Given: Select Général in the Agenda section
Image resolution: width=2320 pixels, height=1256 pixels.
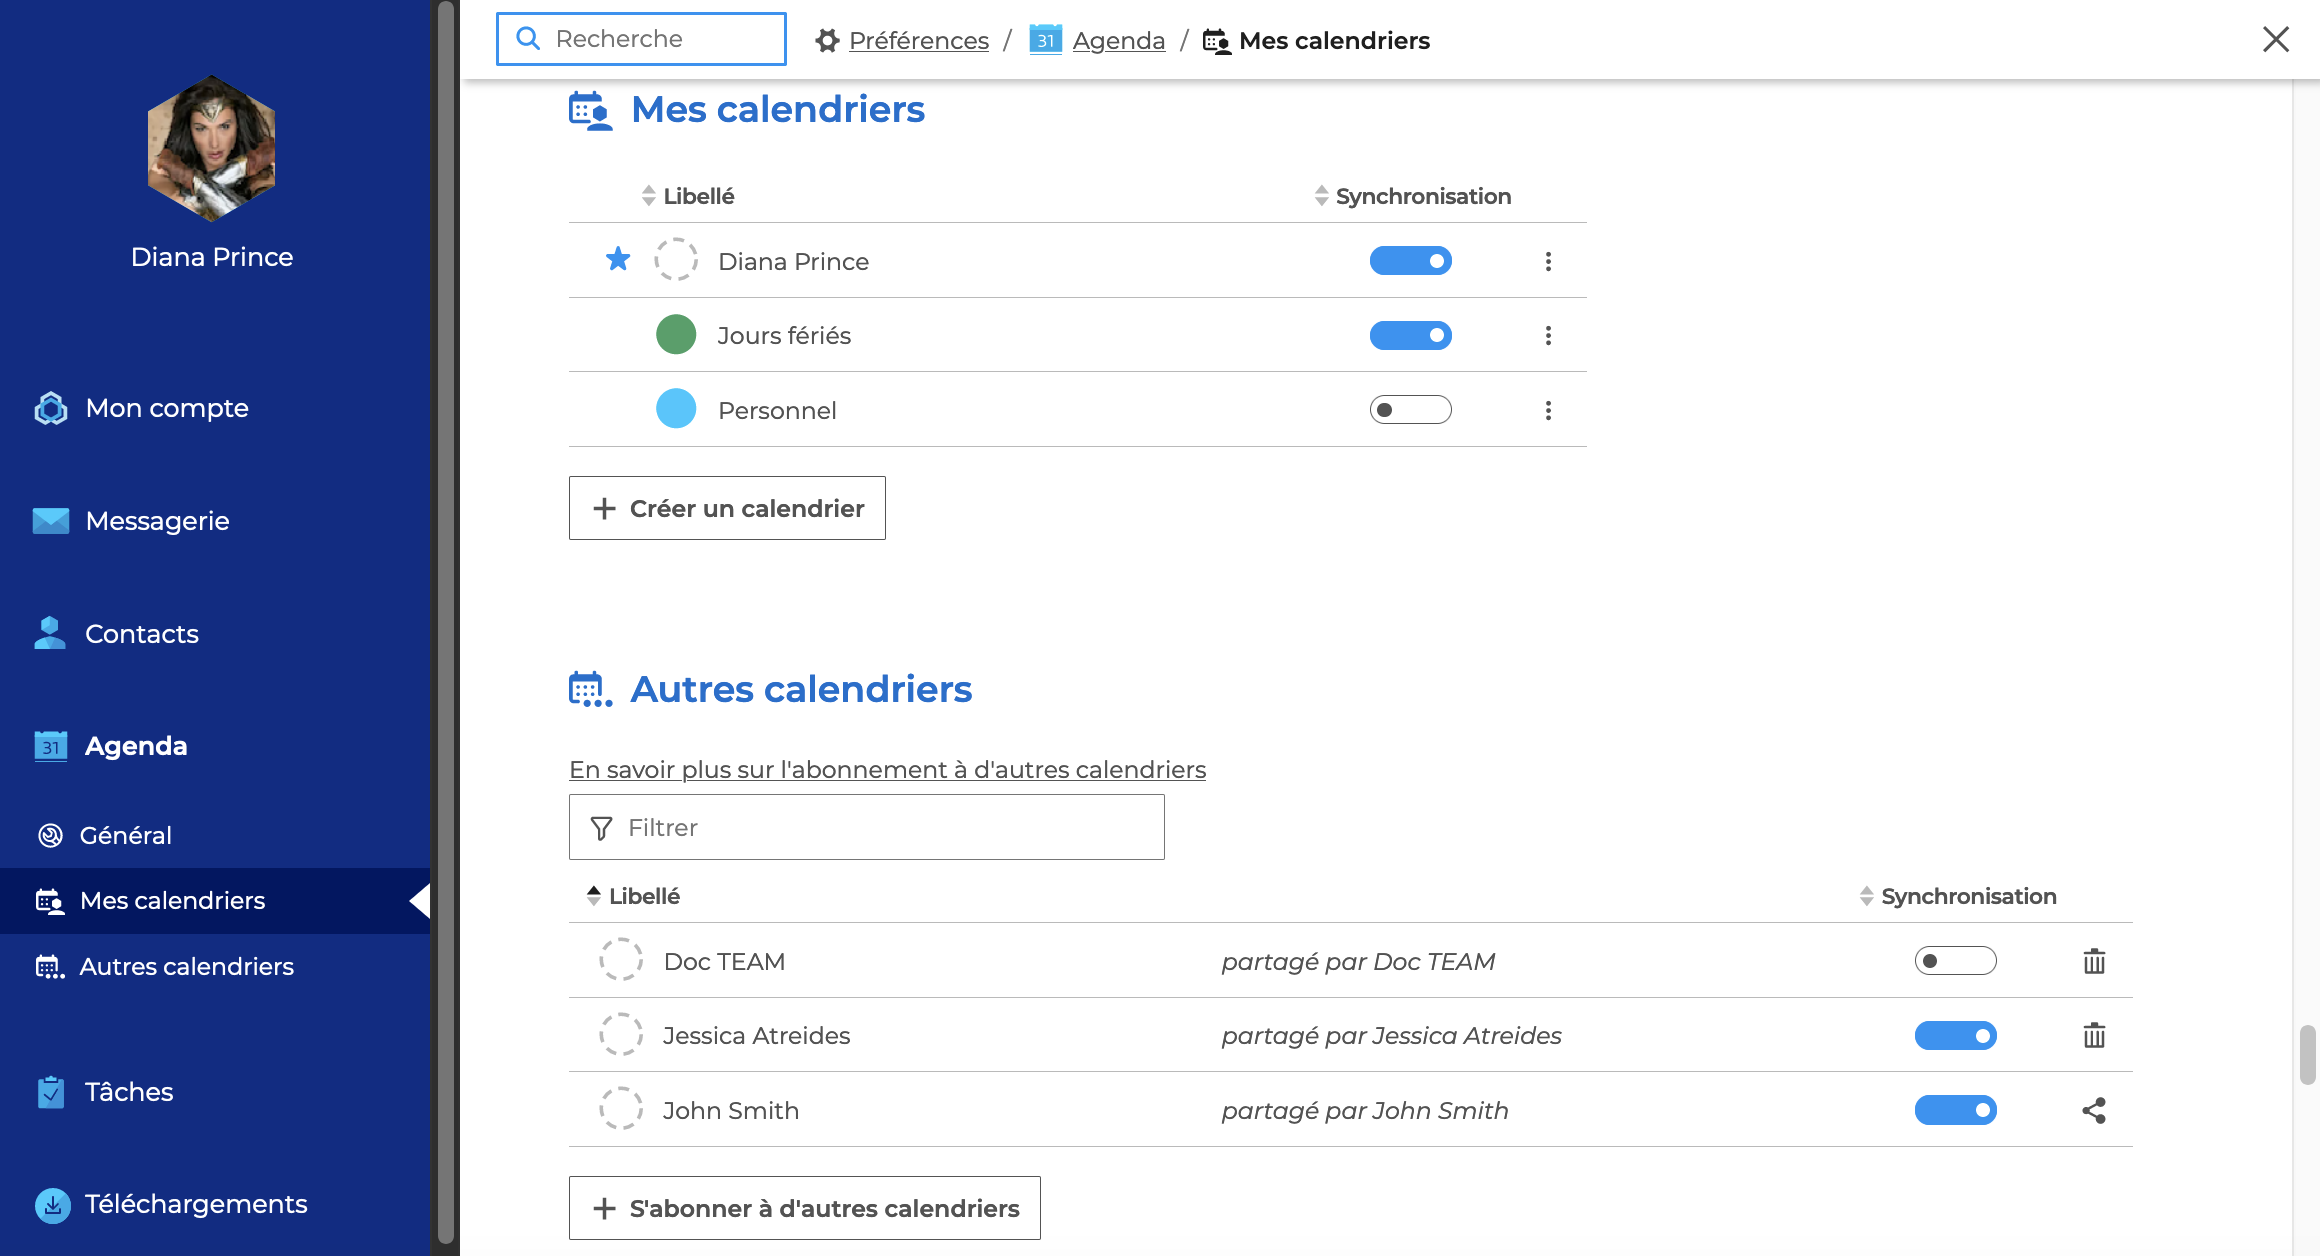Looking at the screenshot, I should click(125, 835).
